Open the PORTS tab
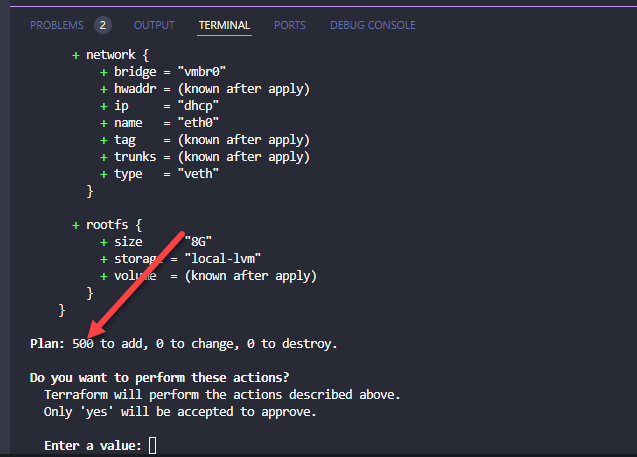Viewport: 637px width, 457px height. [x=290, y=25]
